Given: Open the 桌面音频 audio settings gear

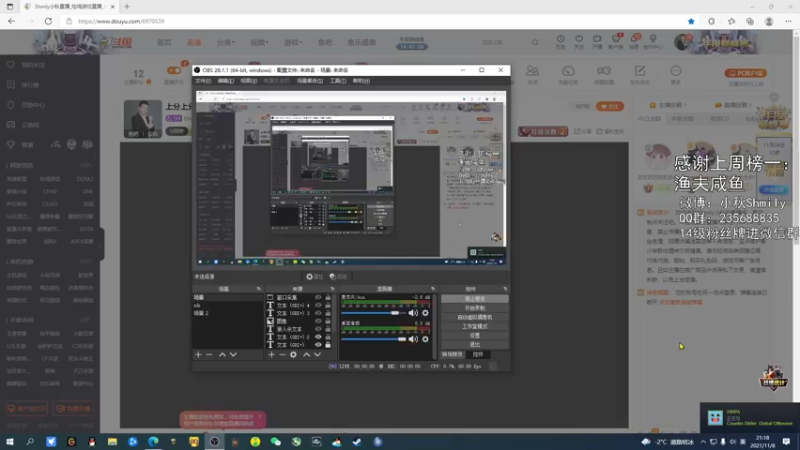Looking at the screenshot, I should [426, 339].
